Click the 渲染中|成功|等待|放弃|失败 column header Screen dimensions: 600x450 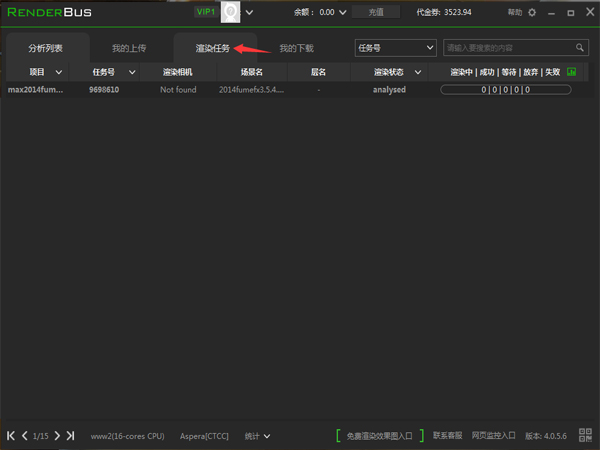[505, 72]
